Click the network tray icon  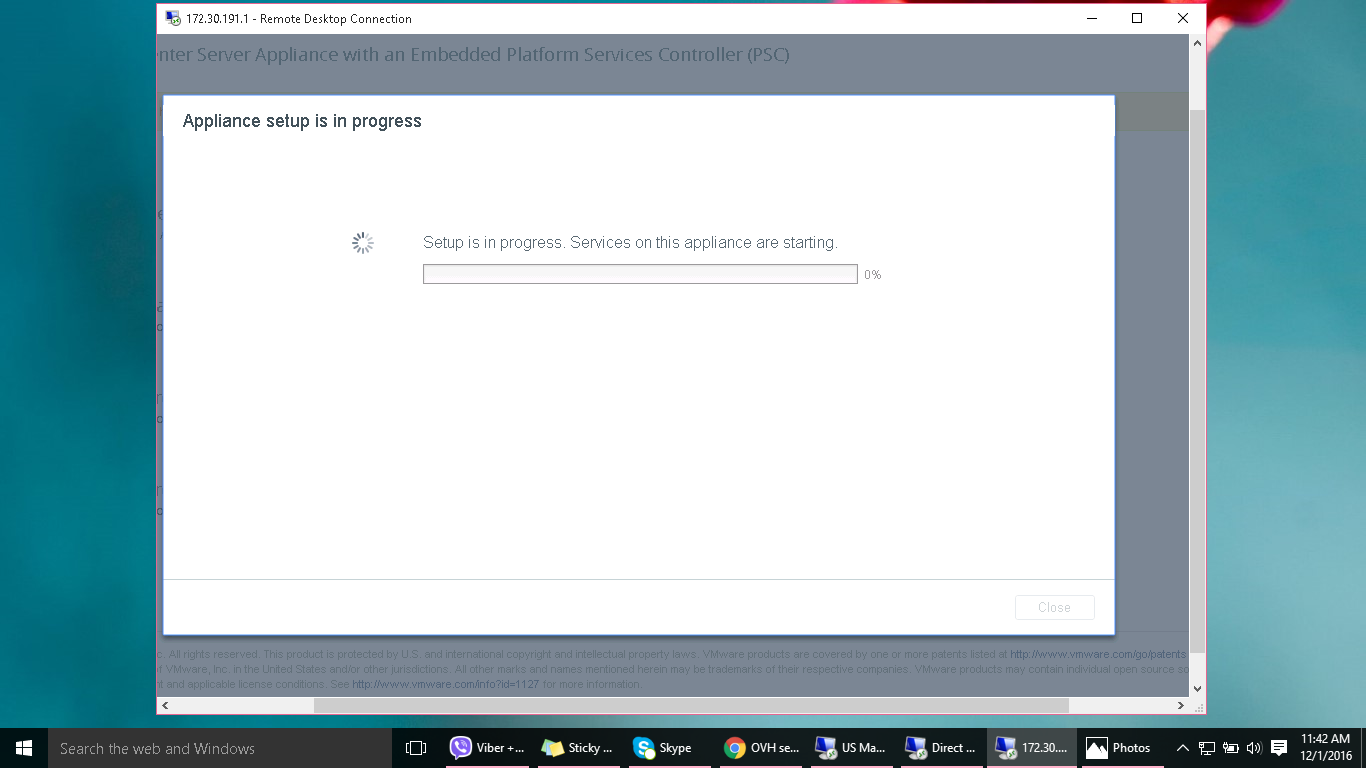tap(1207, 748)
